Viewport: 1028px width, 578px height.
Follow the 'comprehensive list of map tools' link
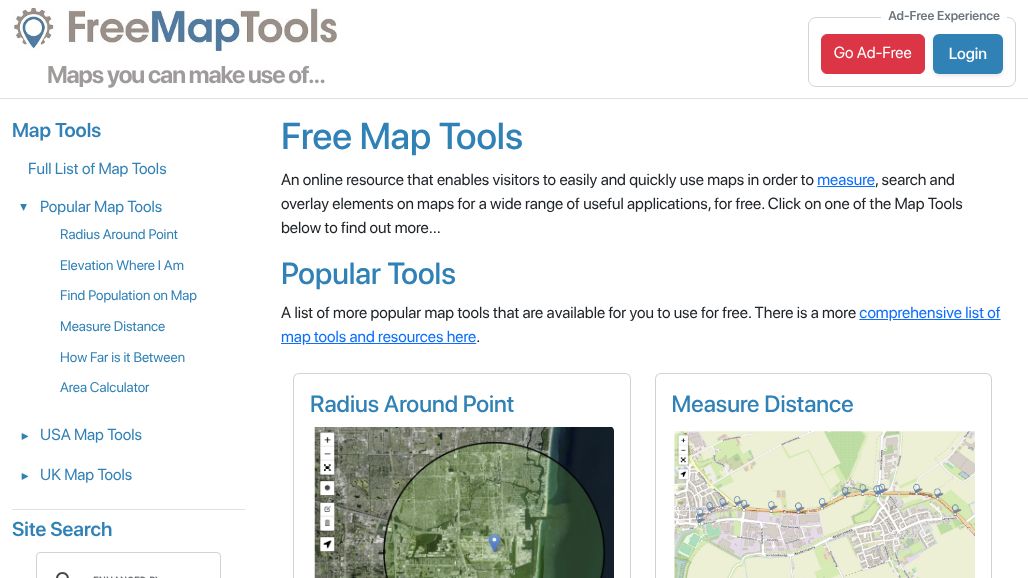pos(641,325)
